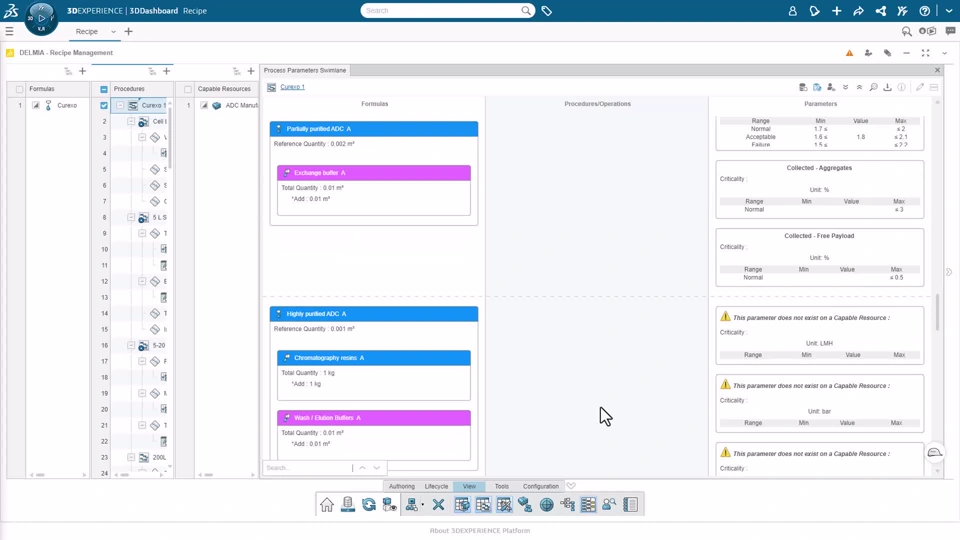
Task: Check the Capable Resources header checkbox
Action: pyautogui.click(x=188, y=89)
